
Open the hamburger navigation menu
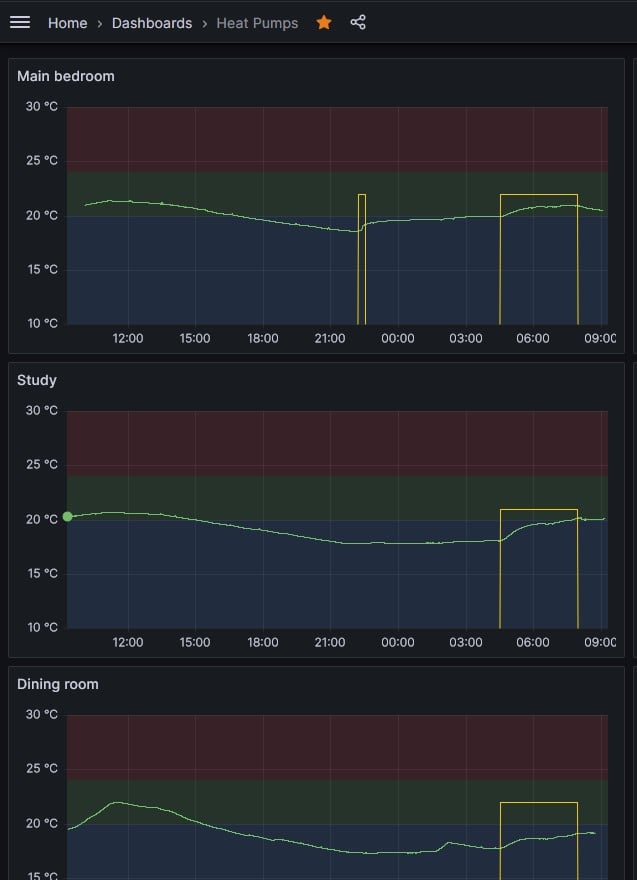point(20,22)
